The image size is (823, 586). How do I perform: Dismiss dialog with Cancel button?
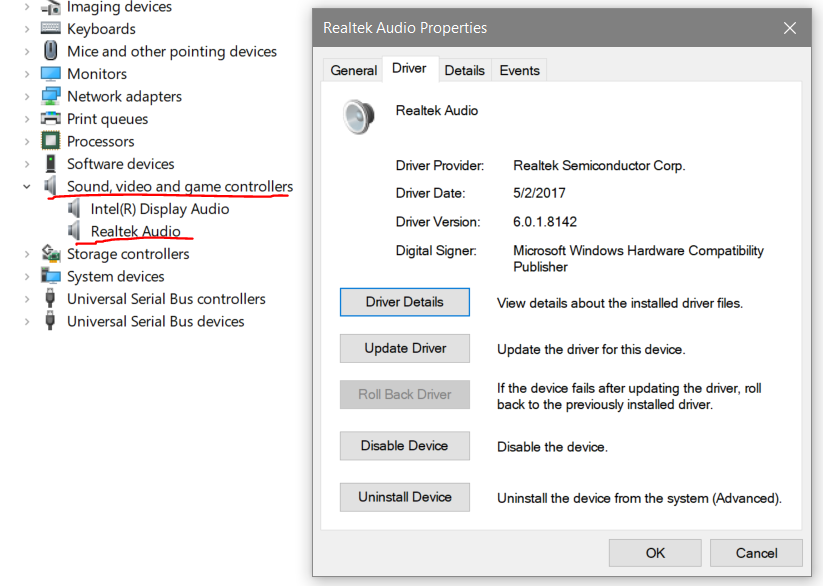tap(756, 553)
